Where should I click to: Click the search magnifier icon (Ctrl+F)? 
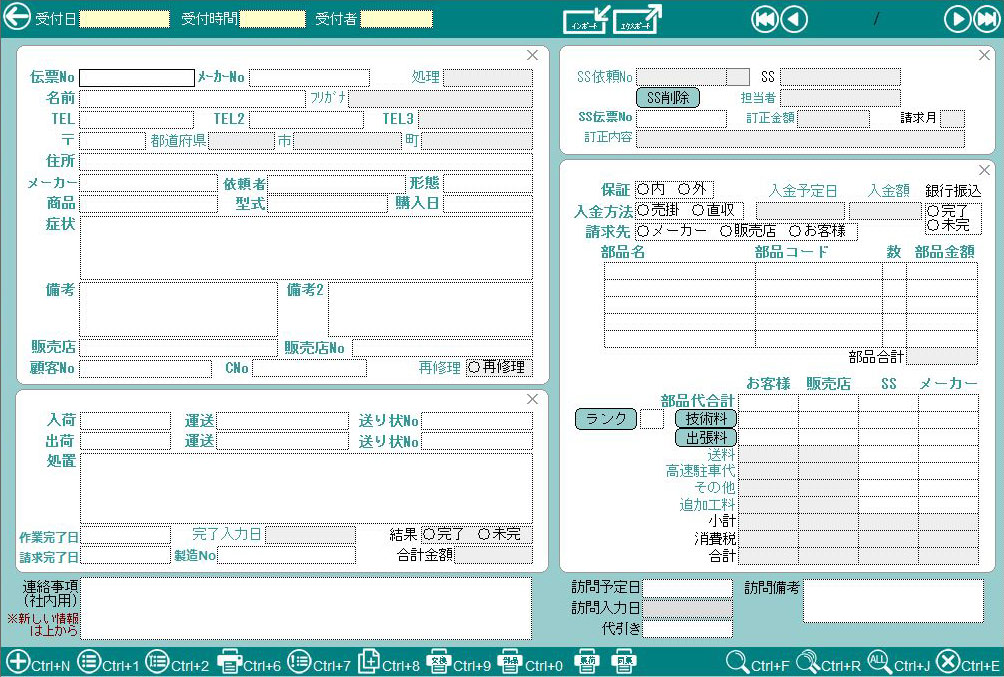tap(738, 662)
